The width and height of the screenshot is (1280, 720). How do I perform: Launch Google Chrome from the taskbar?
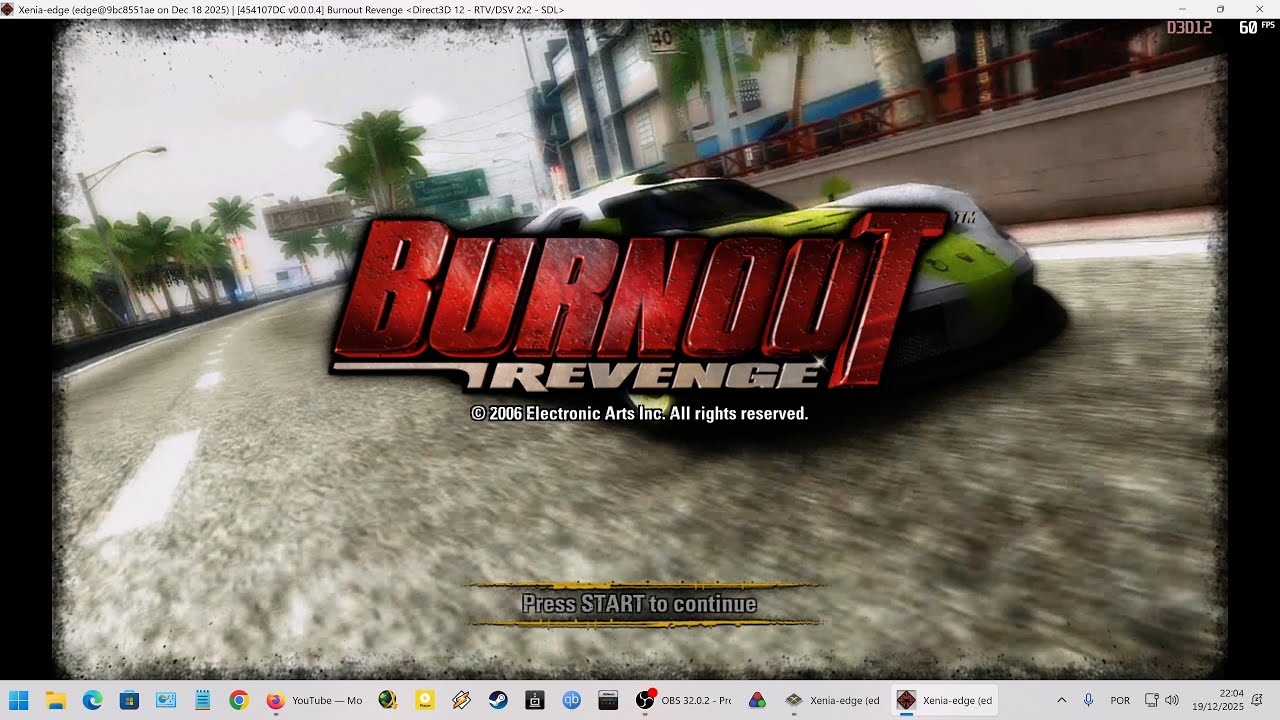238,700
